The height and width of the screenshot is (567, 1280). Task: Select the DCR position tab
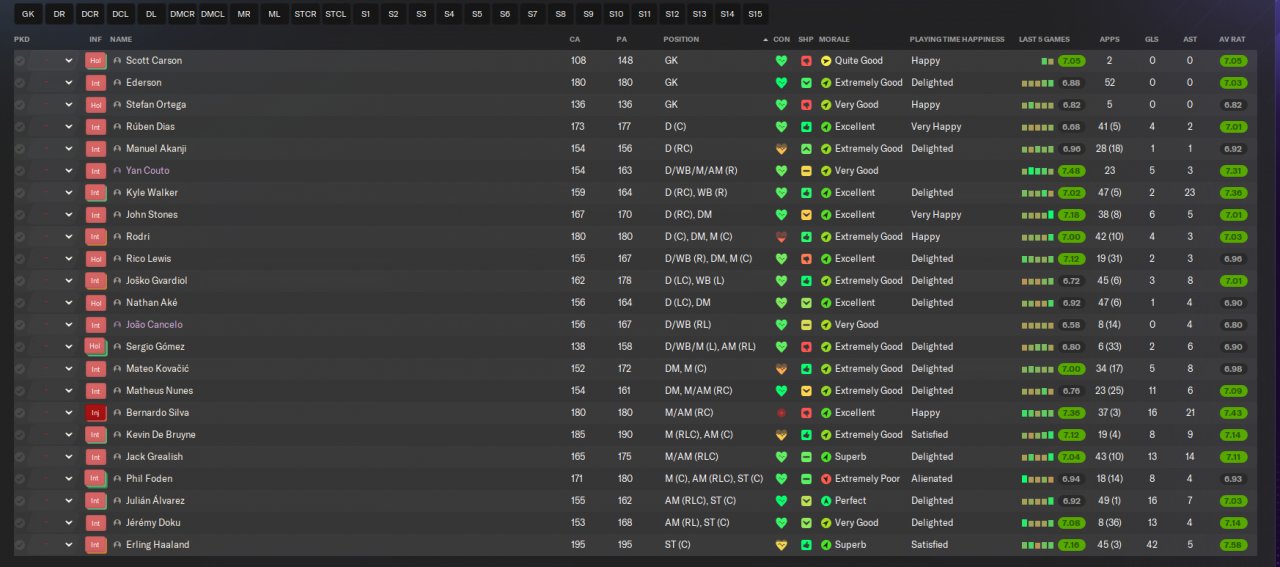pos(90,15)
